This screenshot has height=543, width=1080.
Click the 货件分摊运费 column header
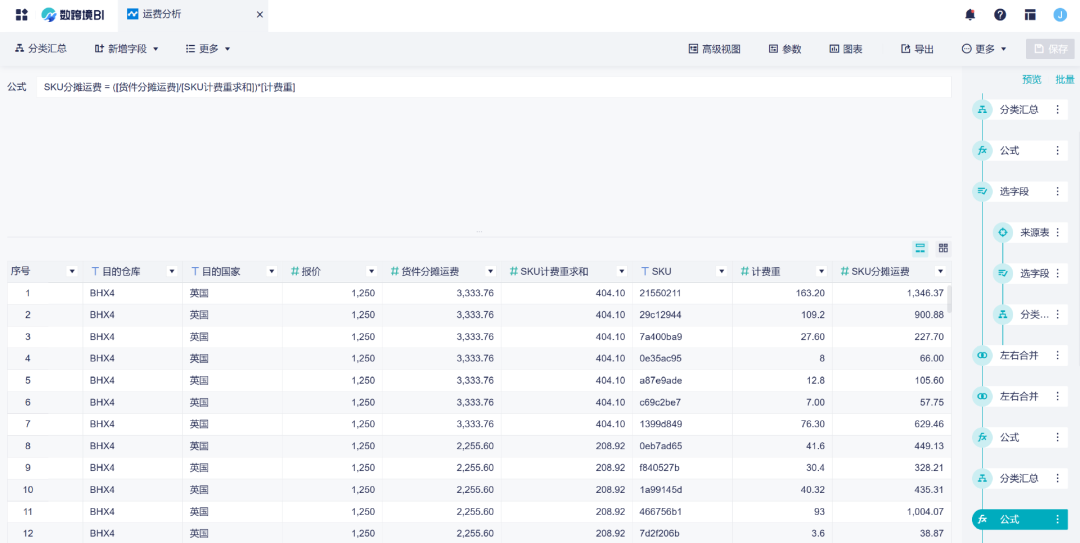(442, 272)
